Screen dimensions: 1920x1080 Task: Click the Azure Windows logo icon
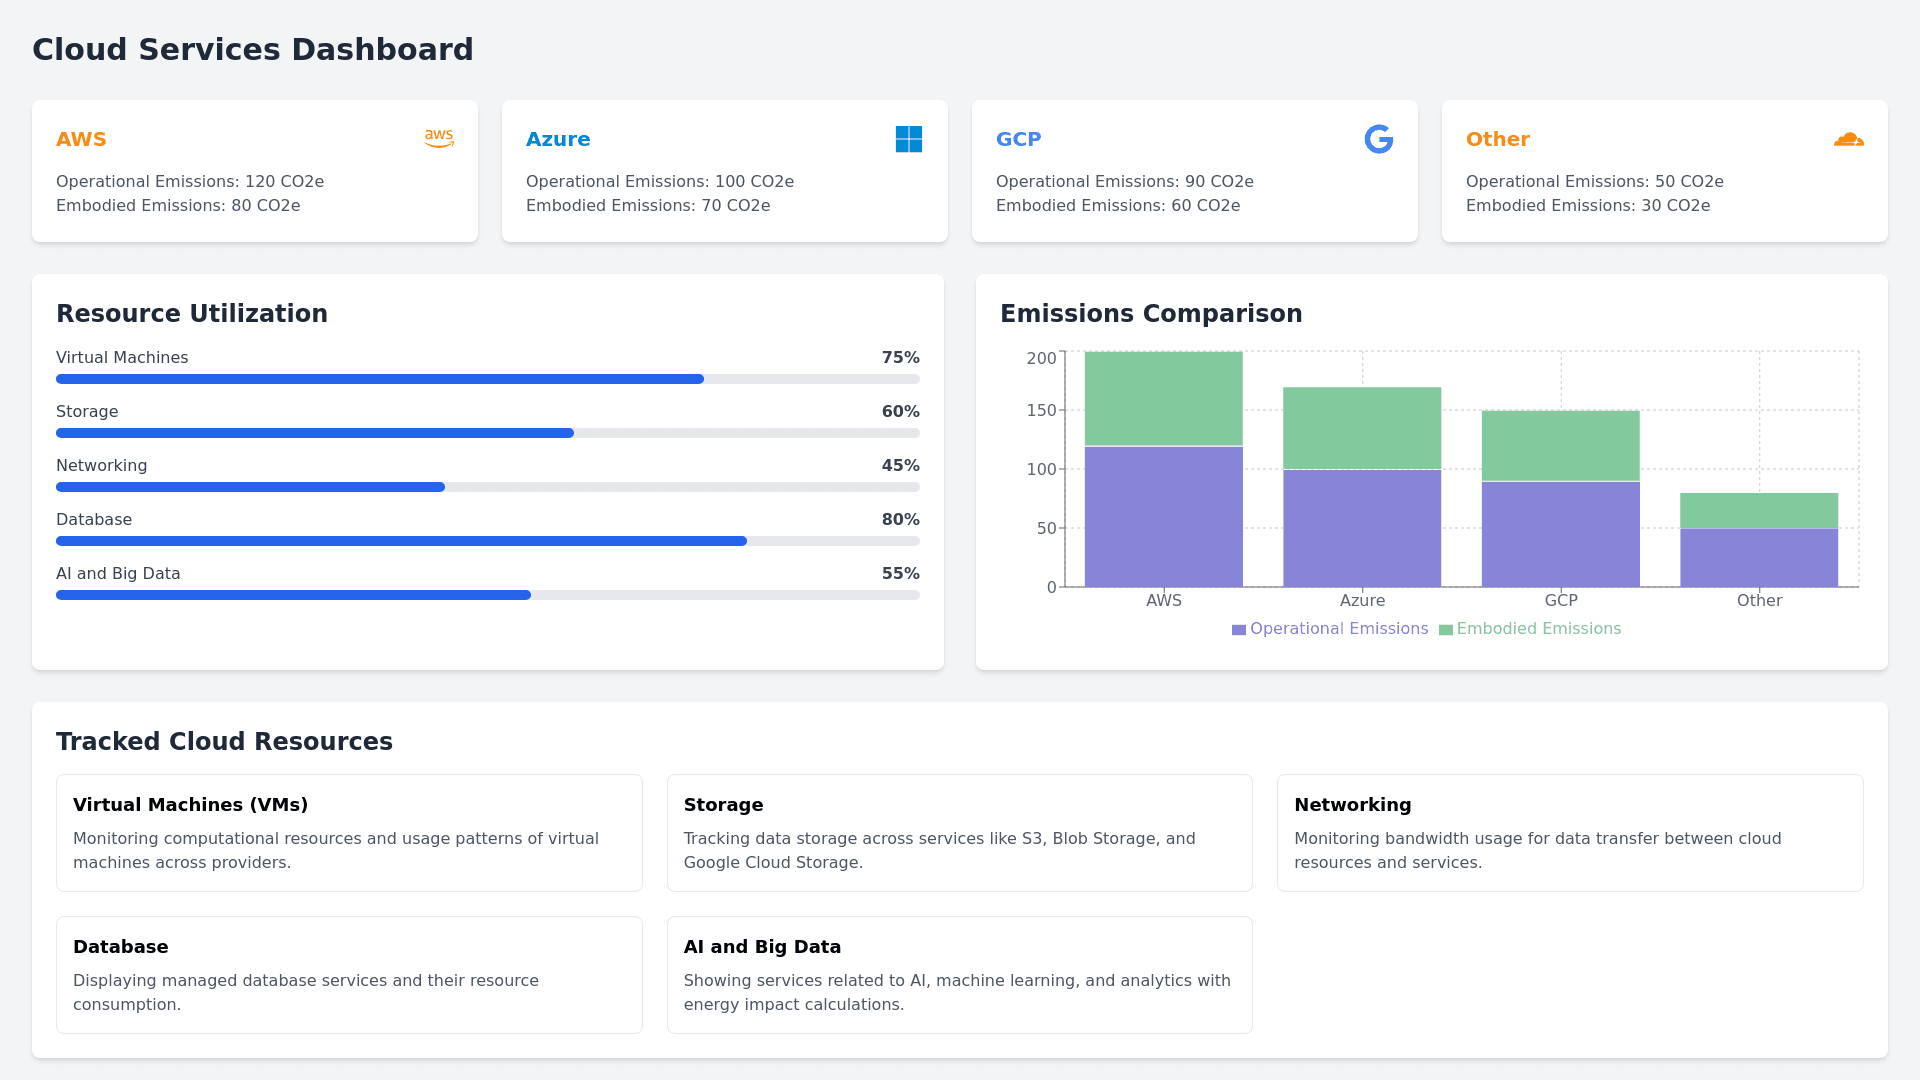(x=908, y=139)
